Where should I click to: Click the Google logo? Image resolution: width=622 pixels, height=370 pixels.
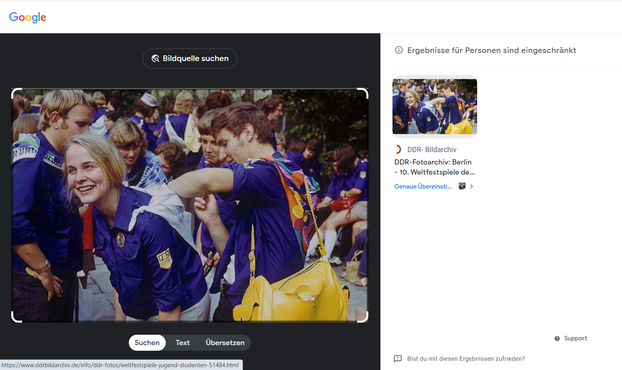tap(27, 17)
